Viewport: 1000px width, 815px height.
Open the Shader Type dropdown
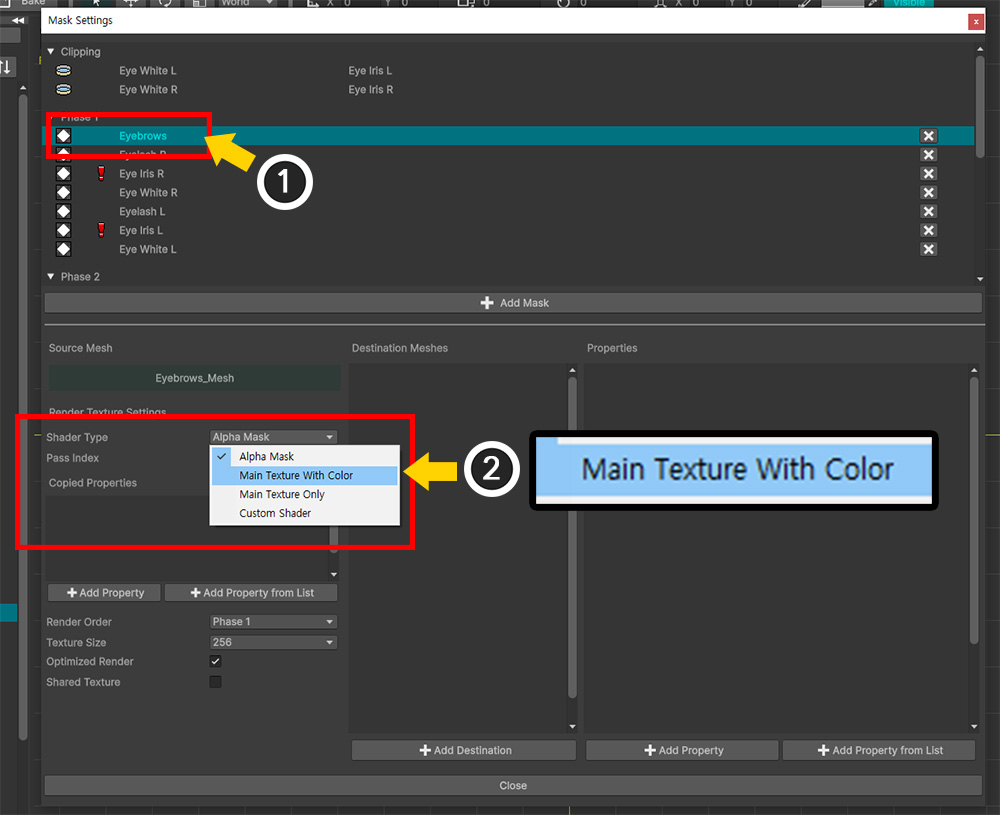pos(273,437)
